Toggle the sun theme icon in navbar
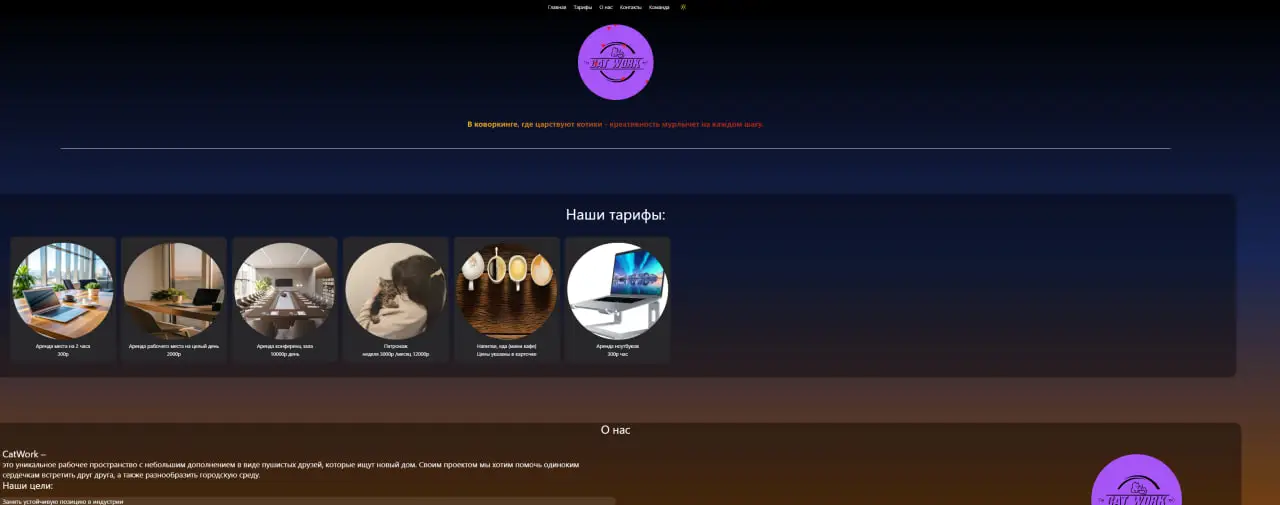The width and height of the screenshot is (1280, 505). coord(683,7)
